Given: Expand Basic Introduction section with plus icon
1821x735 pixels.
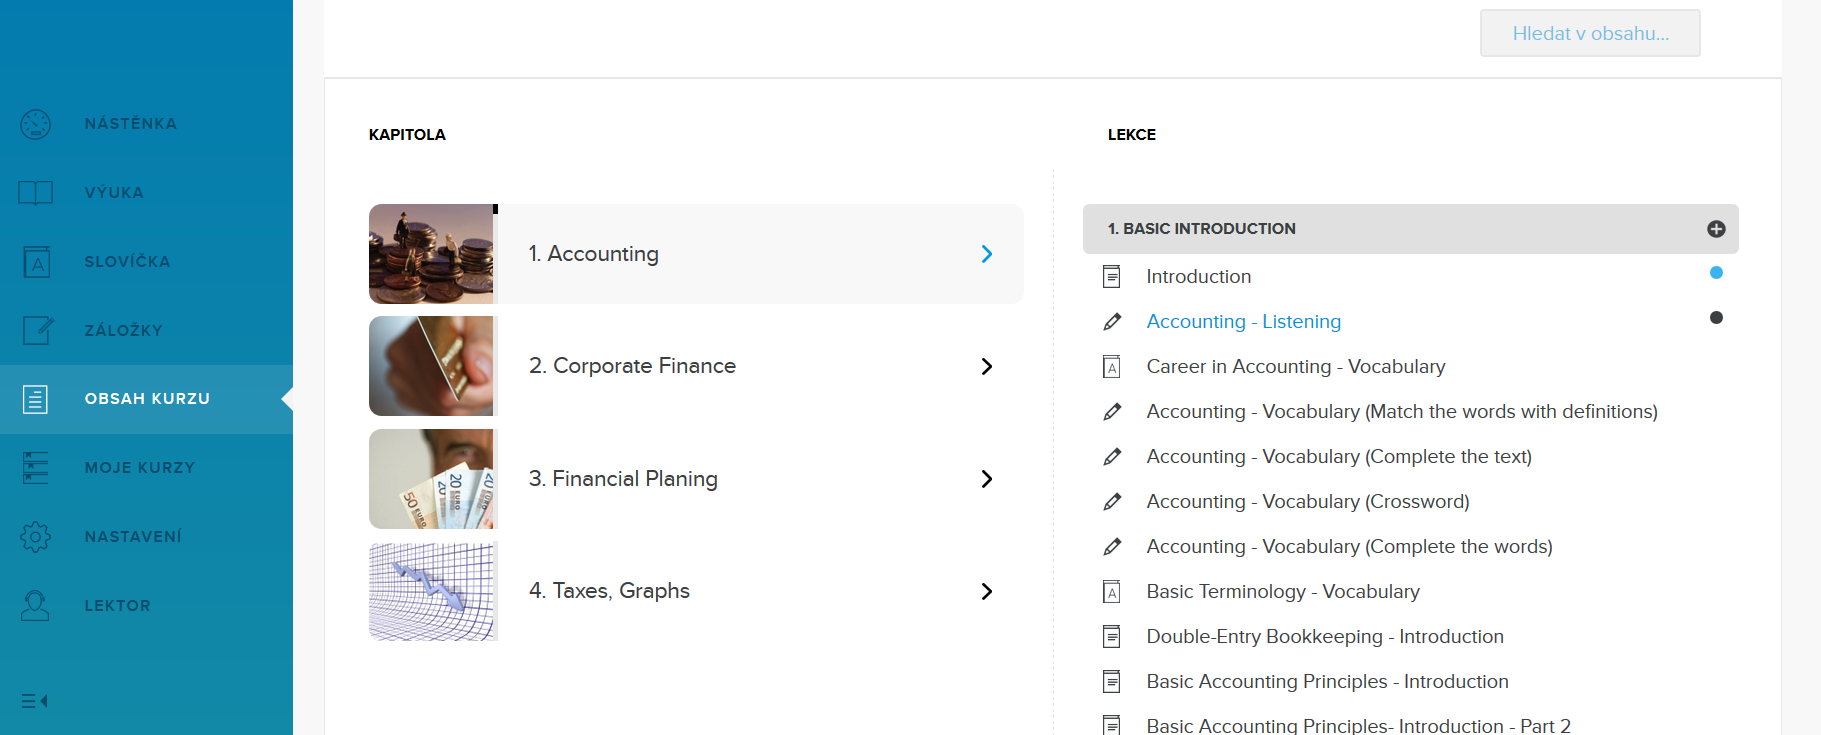Looking at the screenshot, I should pyautogui.click(x=1716, y=229).
